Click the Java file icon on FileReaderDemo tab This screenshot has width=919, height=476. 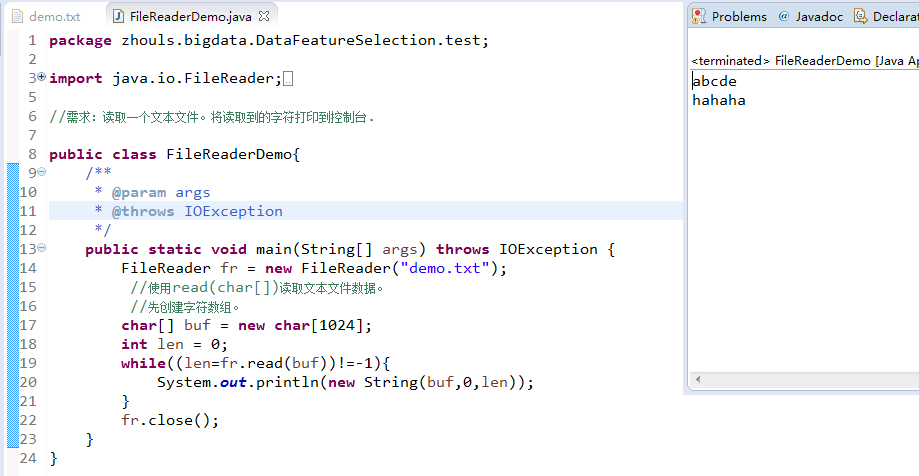click(x=118, y=16)
